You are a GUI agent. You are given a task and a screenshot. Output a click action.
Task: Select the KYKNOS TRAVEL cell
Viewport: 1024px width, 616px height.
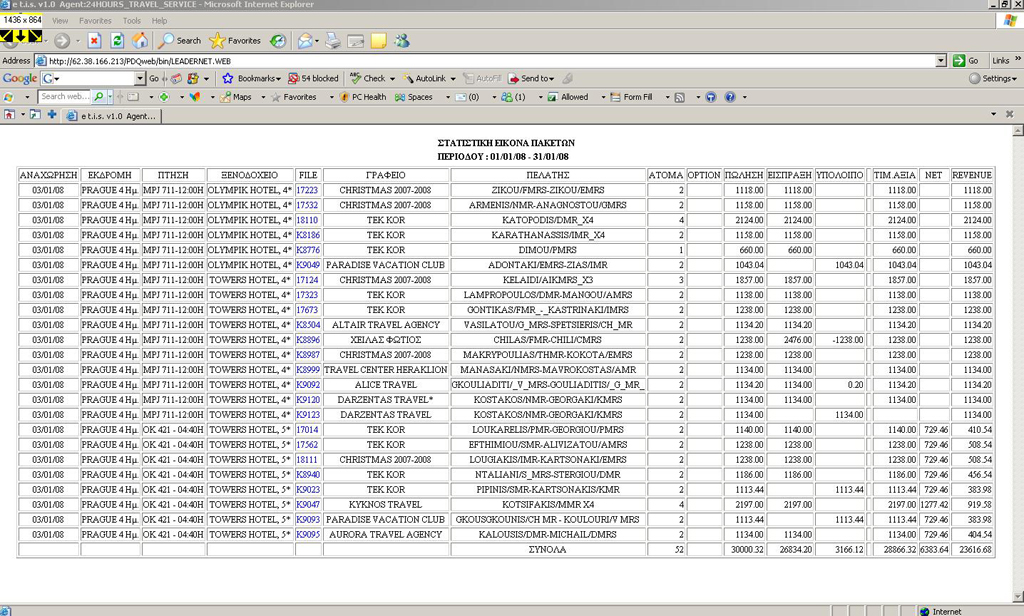(x=386, y=504)
